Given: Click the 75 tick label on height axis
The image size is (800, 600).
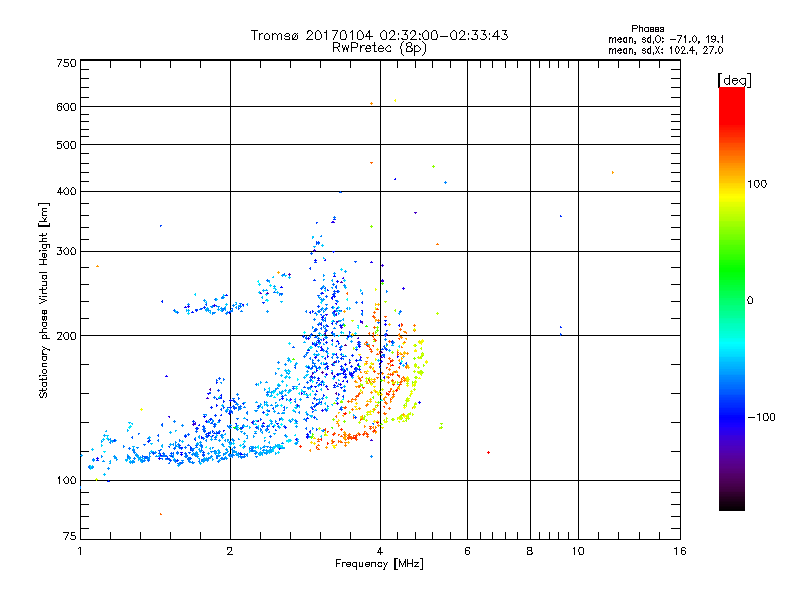Looking at the screenshot, I should pyautogui.click(x=70, y=536).
